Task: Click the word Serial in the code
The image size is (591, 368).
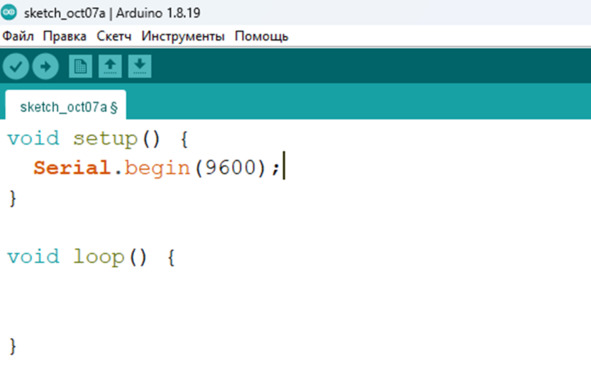Action: [72, 167]
